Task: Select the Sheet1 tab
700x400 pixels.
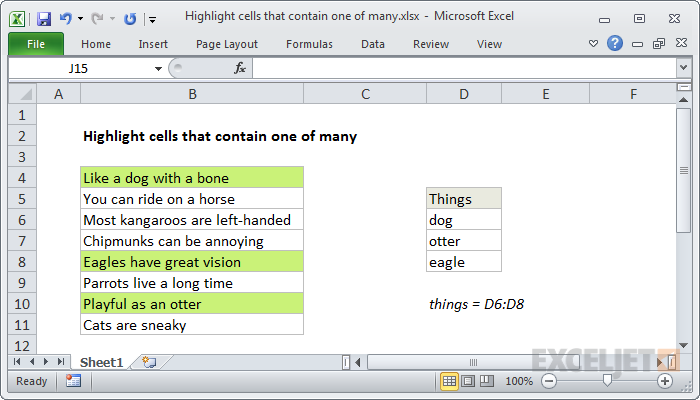Action: [101, 362]
